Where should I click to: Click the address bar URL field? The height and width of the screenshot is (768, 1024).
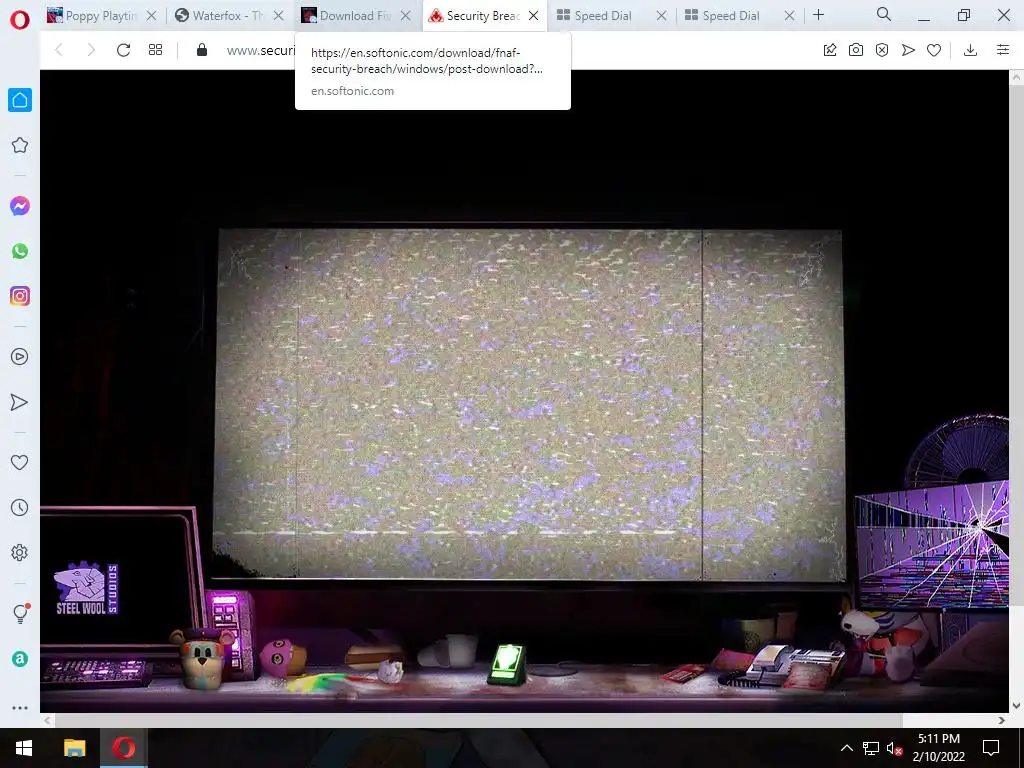260,50
